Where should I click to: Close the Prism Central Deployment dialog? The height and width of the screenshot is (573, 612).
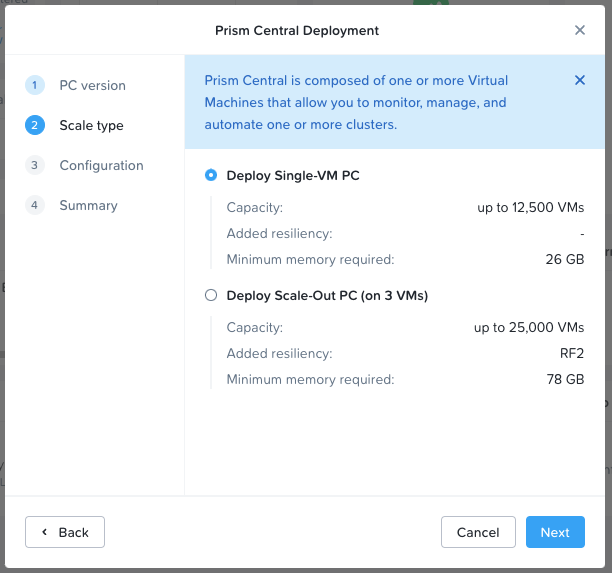click(580, 30)
